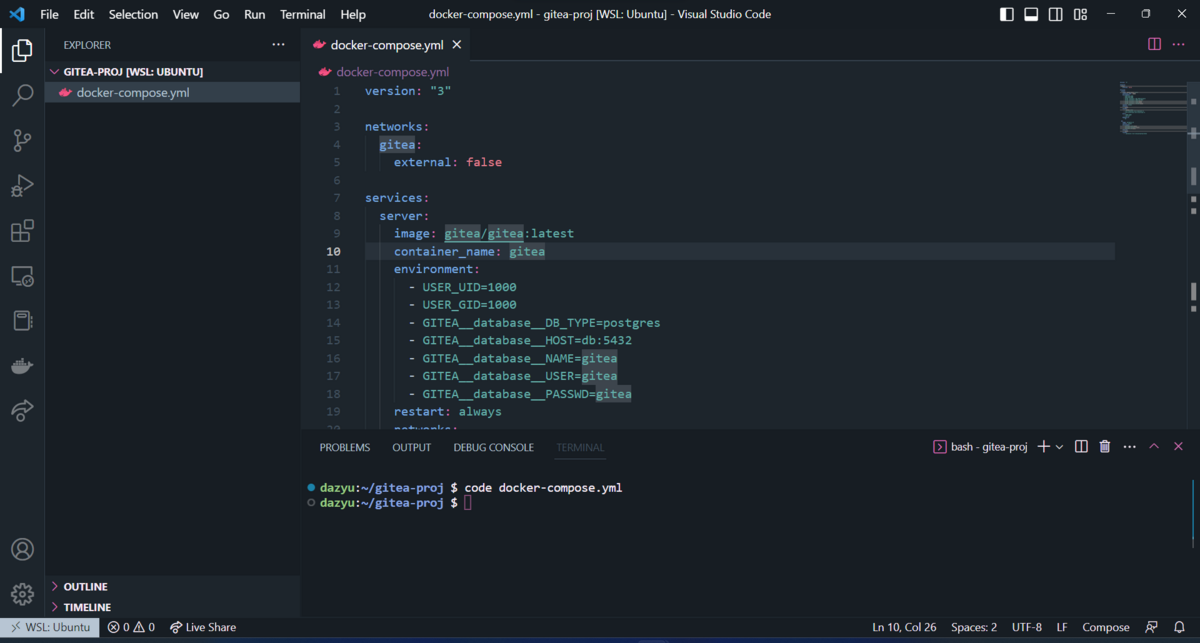The image size is (1200, 643).
Task: Open the Selection menu
Action: [x=133, y=14]
